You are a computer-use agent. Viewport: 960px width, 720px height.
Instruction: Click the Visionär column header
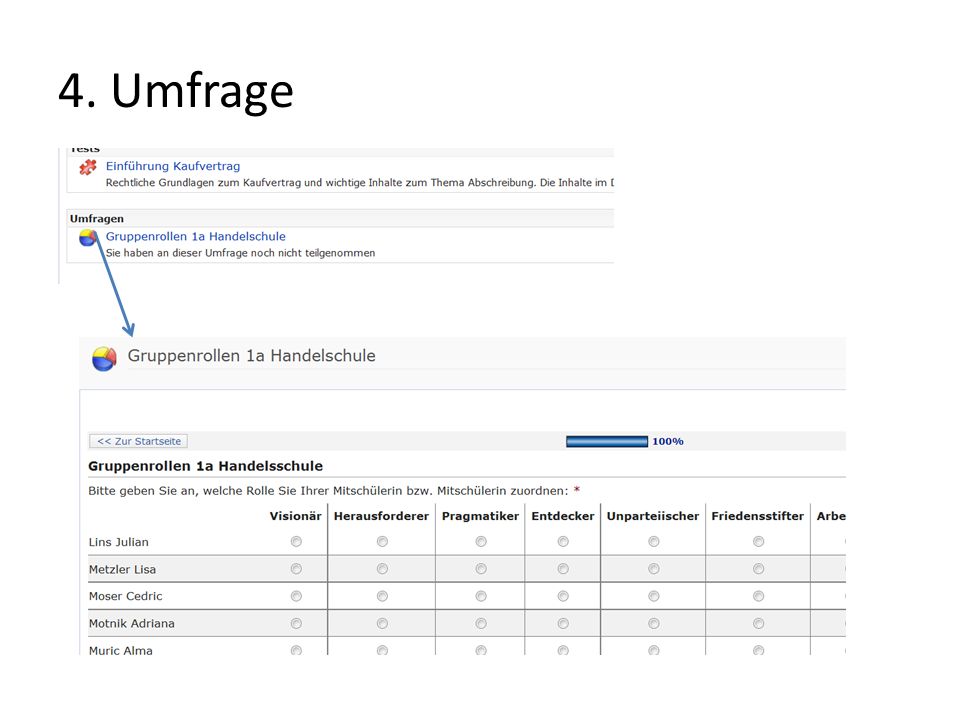tap(295, 516)
